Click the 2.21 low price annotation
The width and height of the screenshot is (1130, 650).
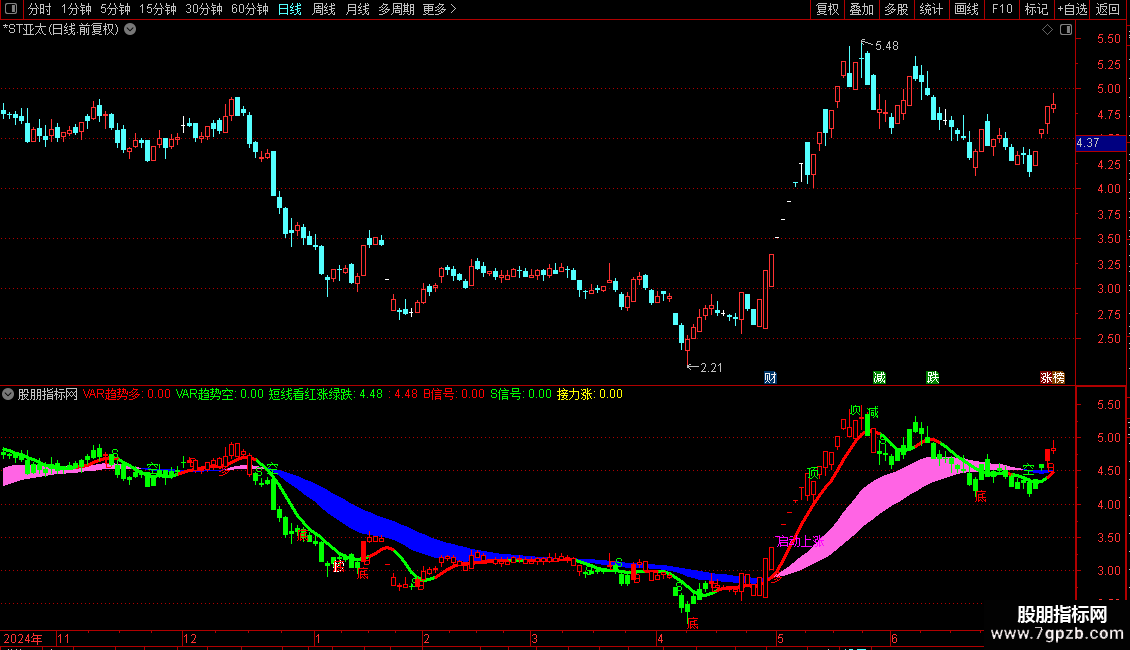pos(711,368)
